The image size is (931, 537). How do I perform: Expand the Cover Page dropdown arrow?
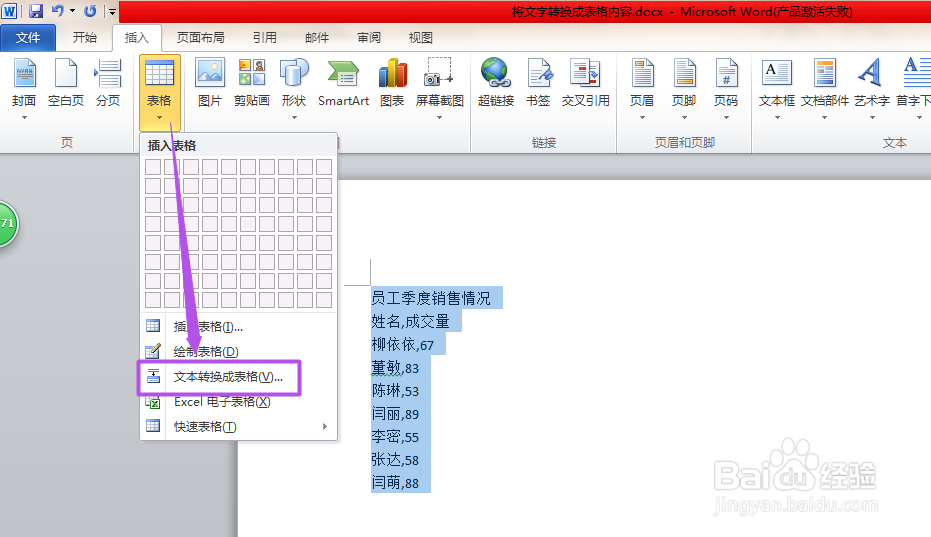click(x=24, y=118)
